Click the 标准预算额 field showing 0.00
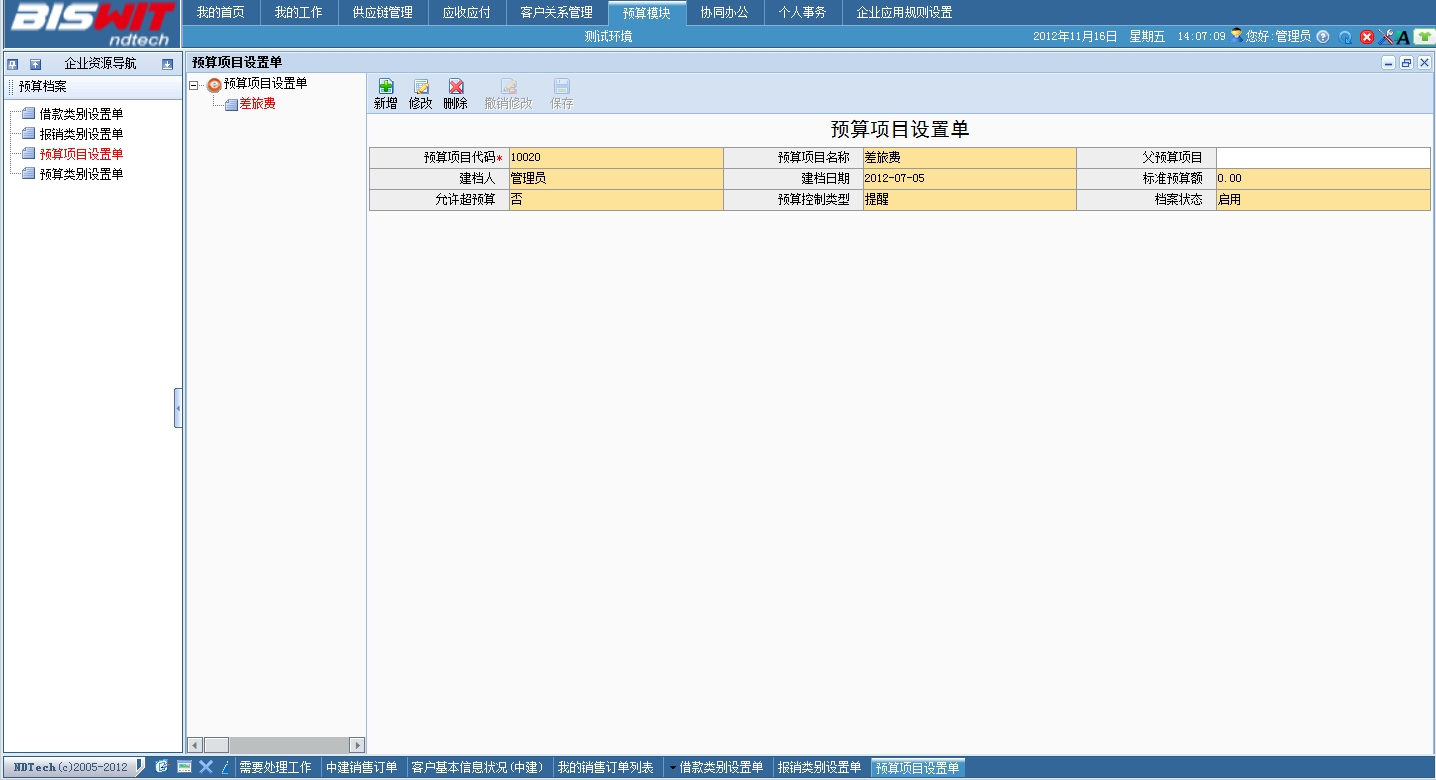Screen dimensions: 1436x780 (x=1323, y=179)
